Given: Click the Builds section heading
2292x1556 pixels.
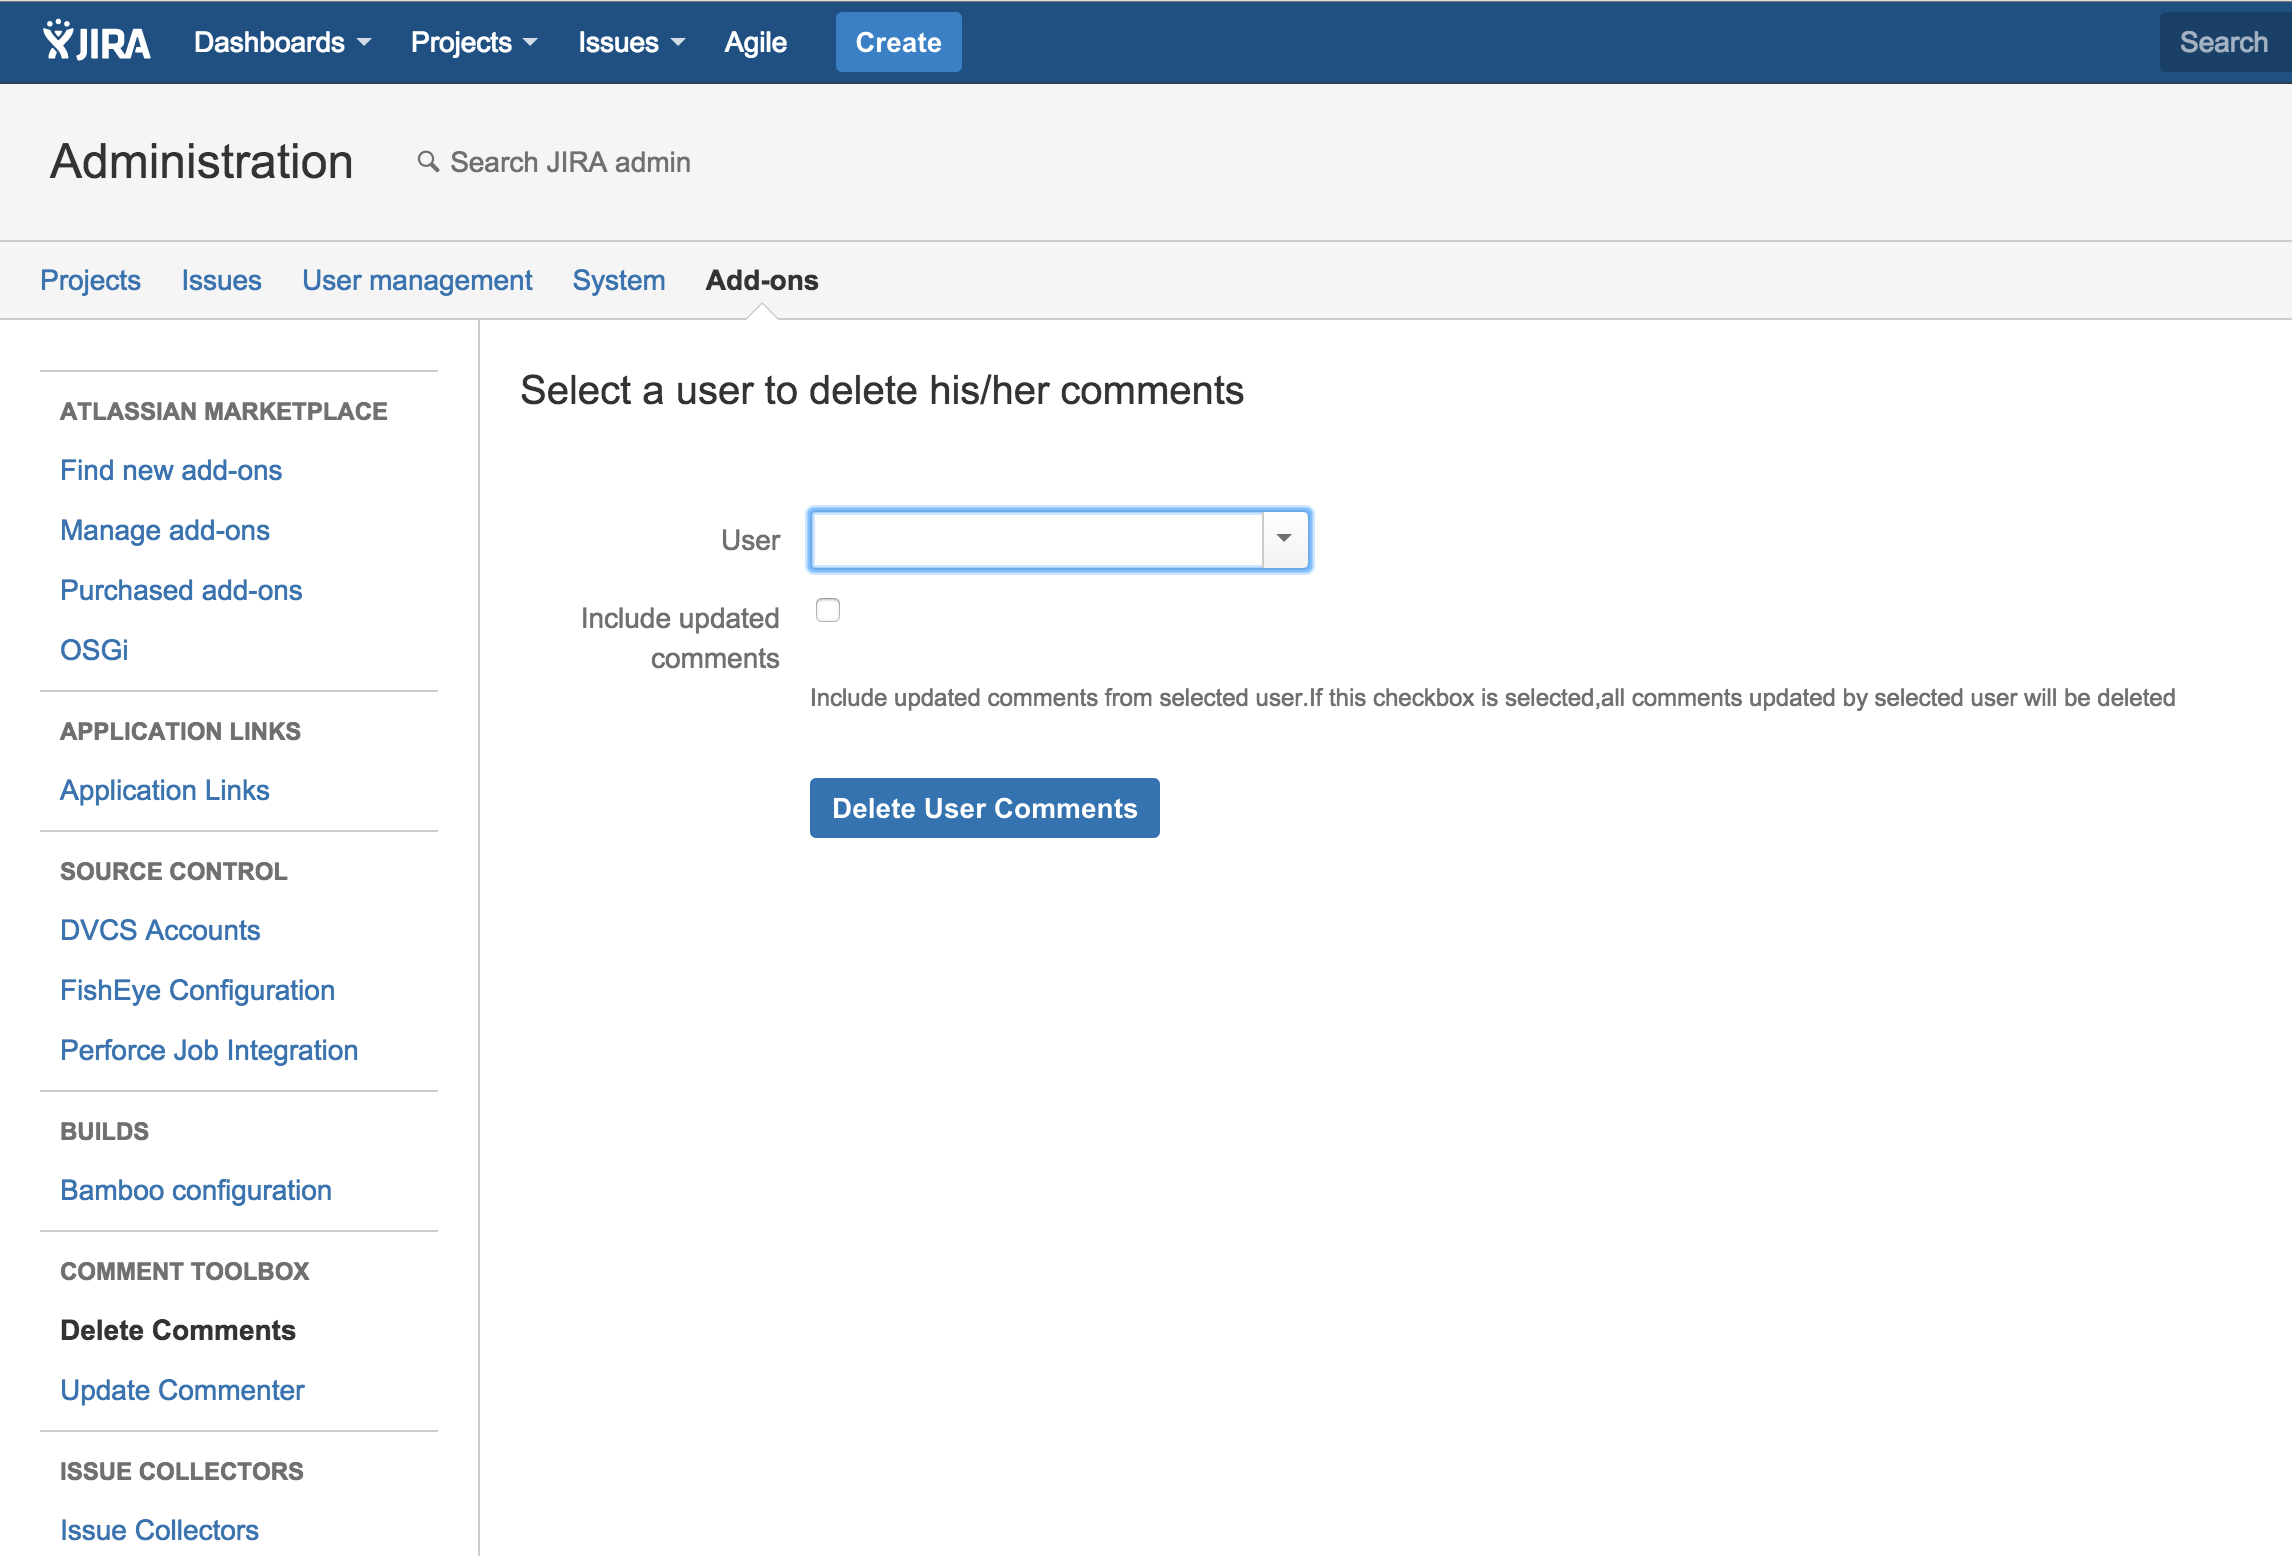Looking at the screenshot, I should point(104,1131).
